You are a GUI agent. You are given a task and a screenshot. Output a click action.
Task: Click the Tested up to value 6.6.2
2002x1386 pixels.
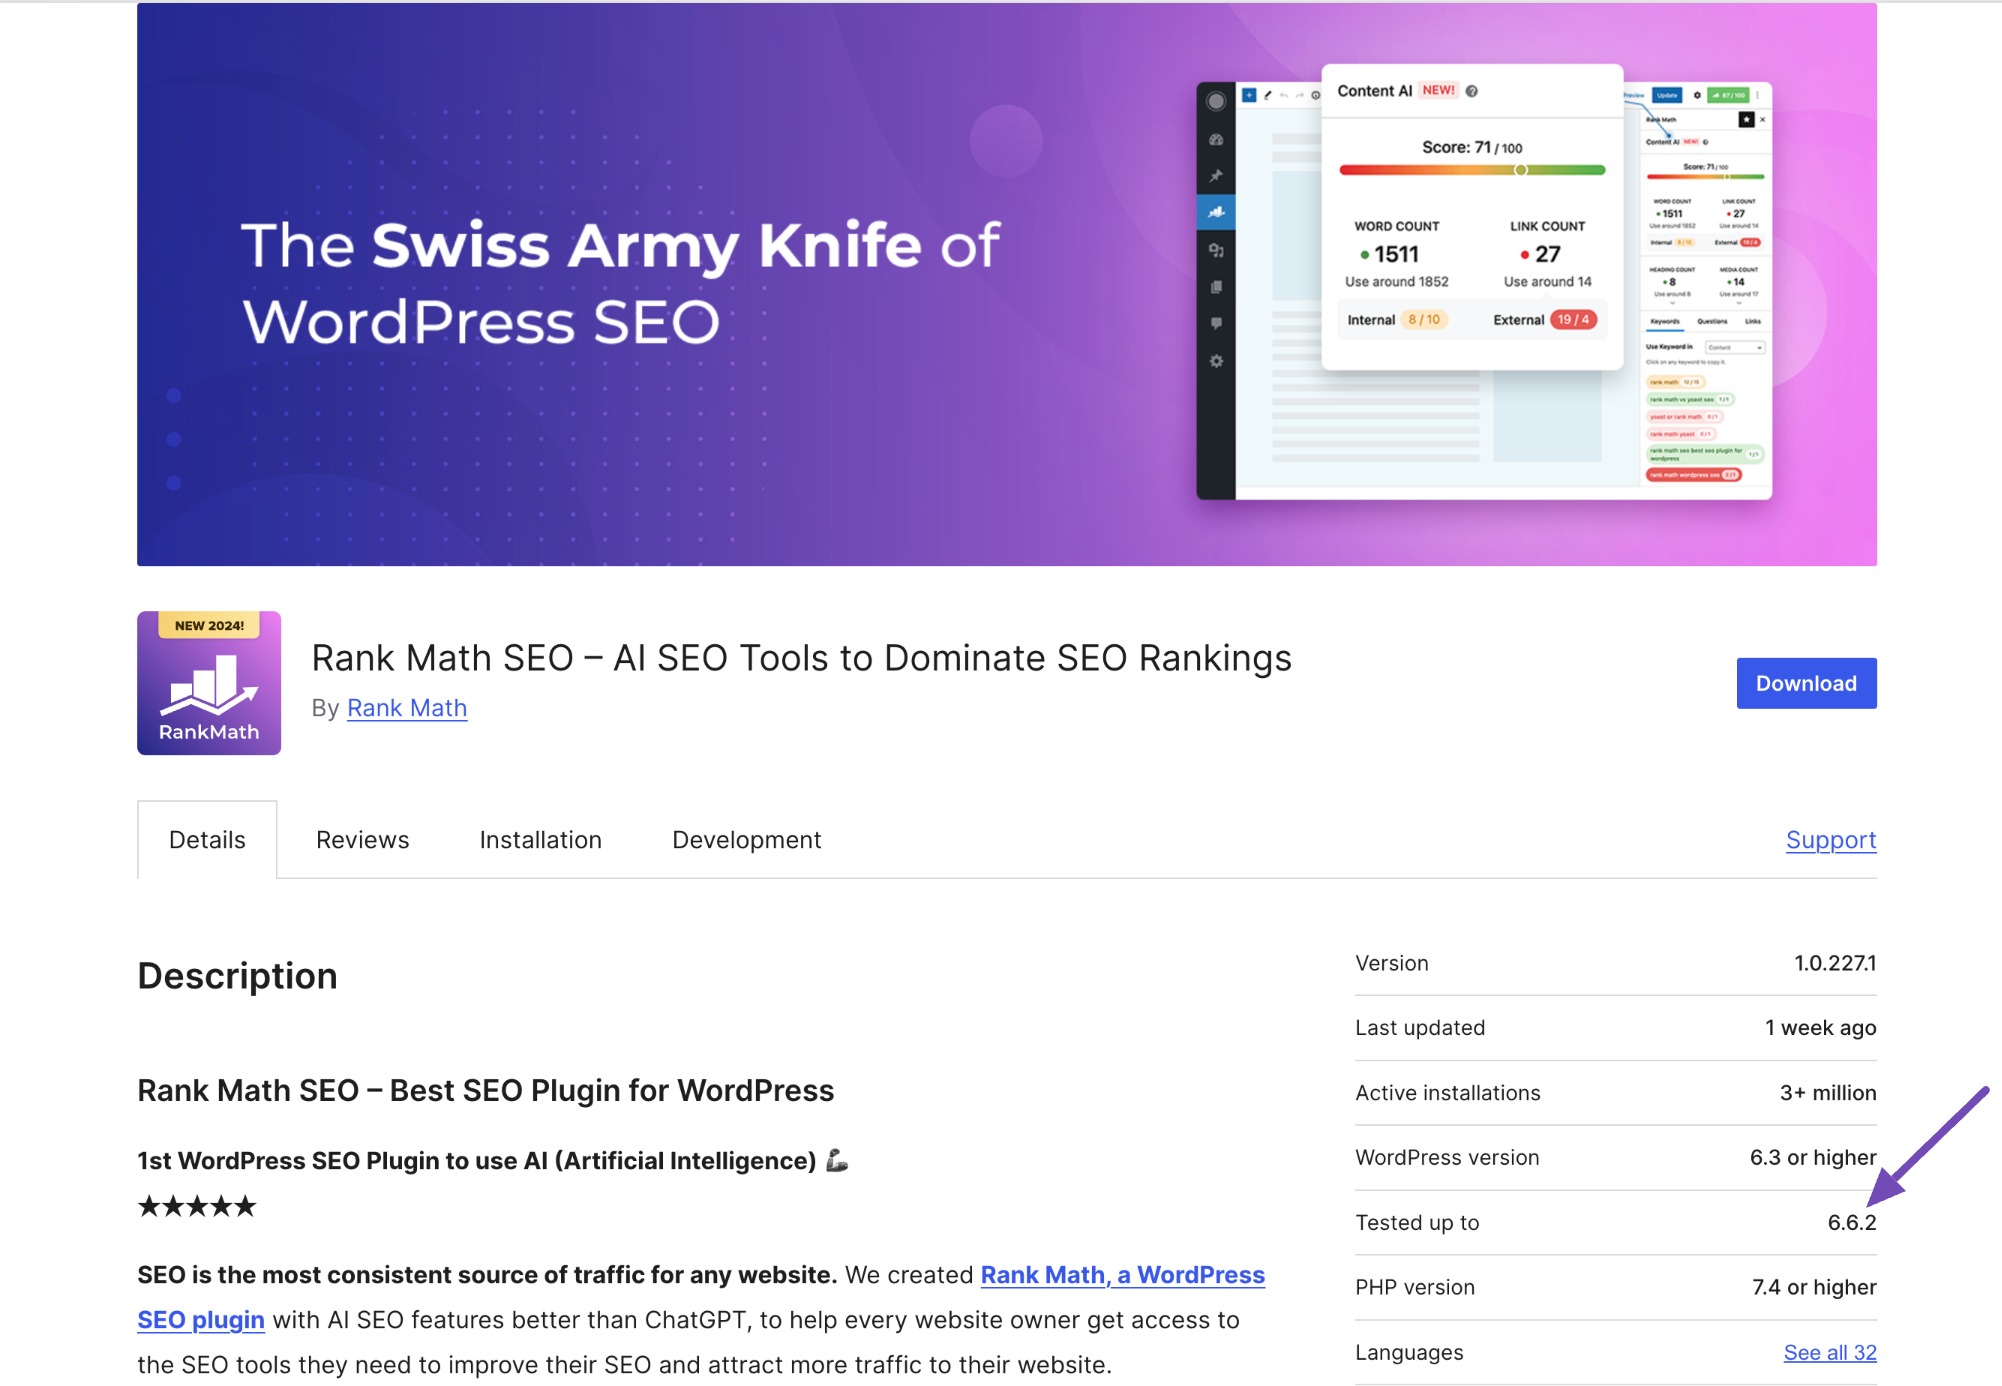pyautogui.click(x=1852, y=1222)
